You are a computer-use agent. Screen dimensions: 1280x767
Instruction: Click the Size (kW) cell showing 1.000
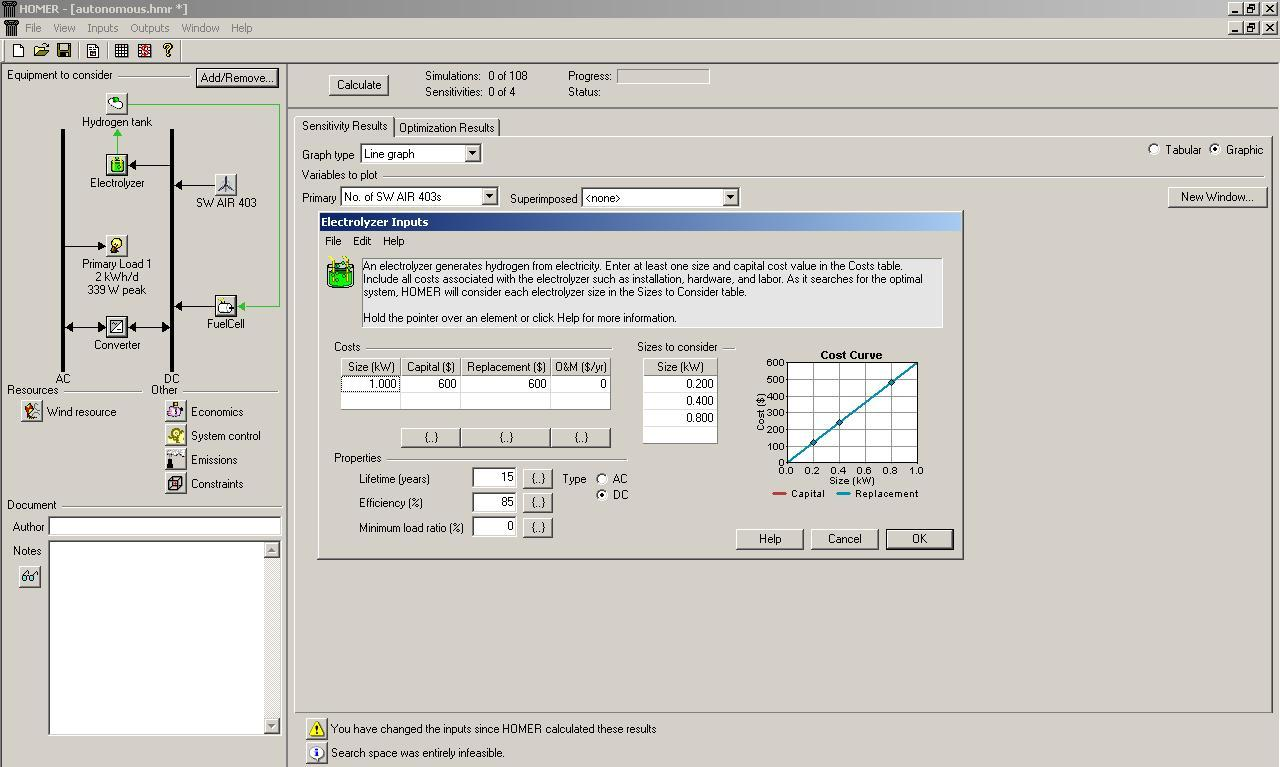pyautogui.click(x=371, y=384)
